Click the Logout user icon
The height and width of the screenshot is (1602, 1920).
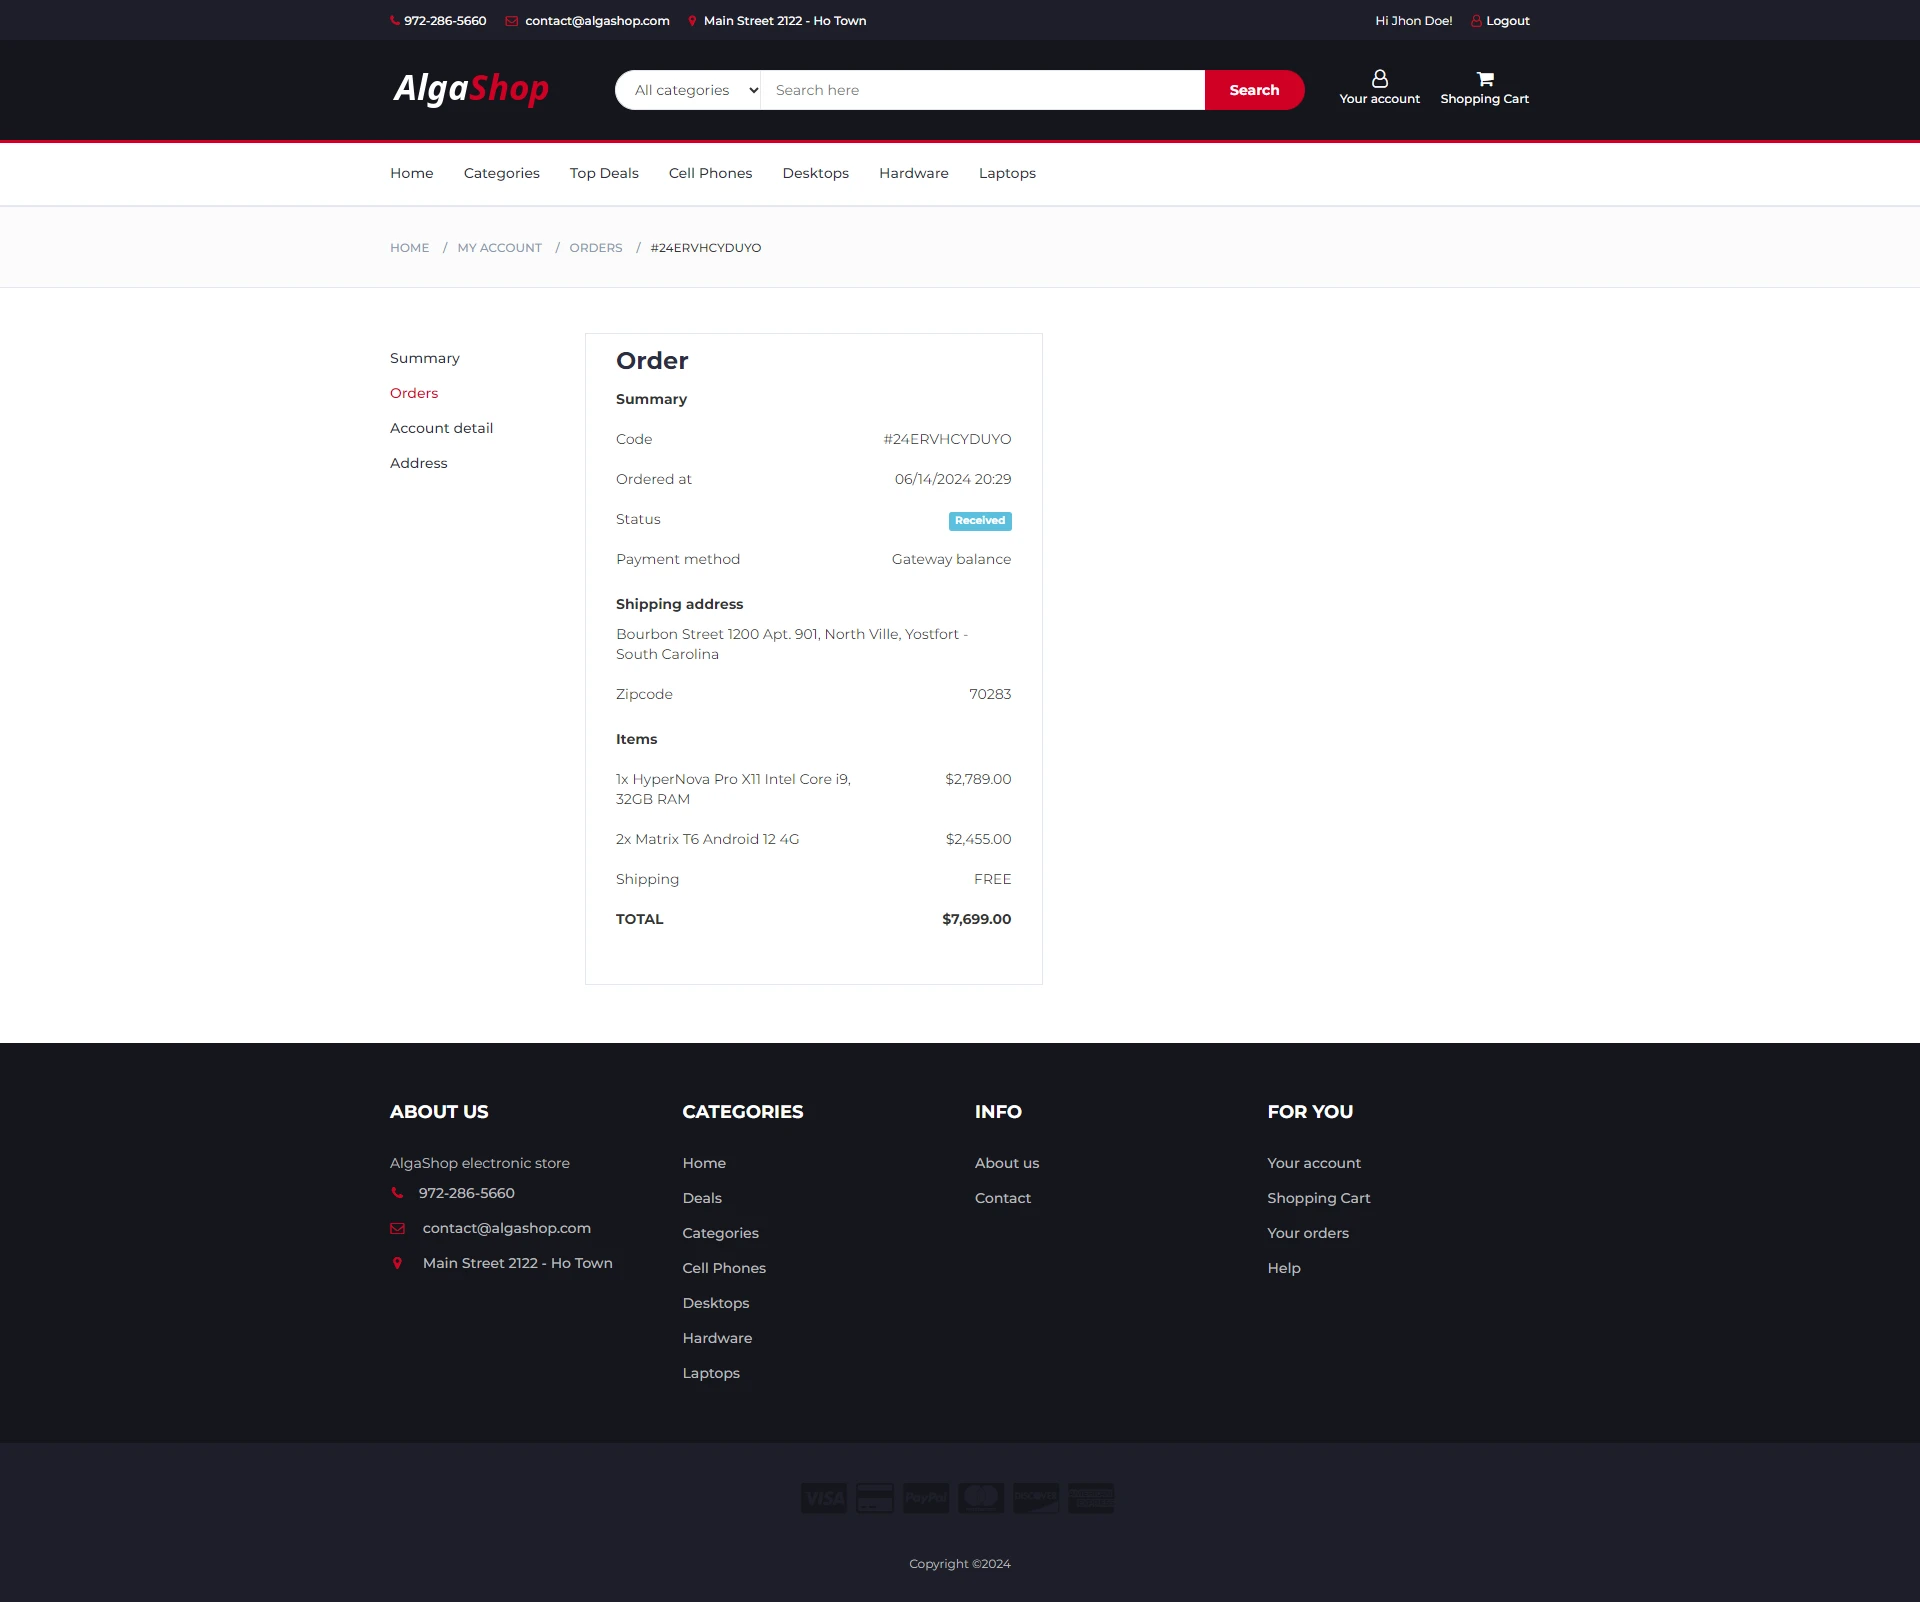tap(1476, 21)
